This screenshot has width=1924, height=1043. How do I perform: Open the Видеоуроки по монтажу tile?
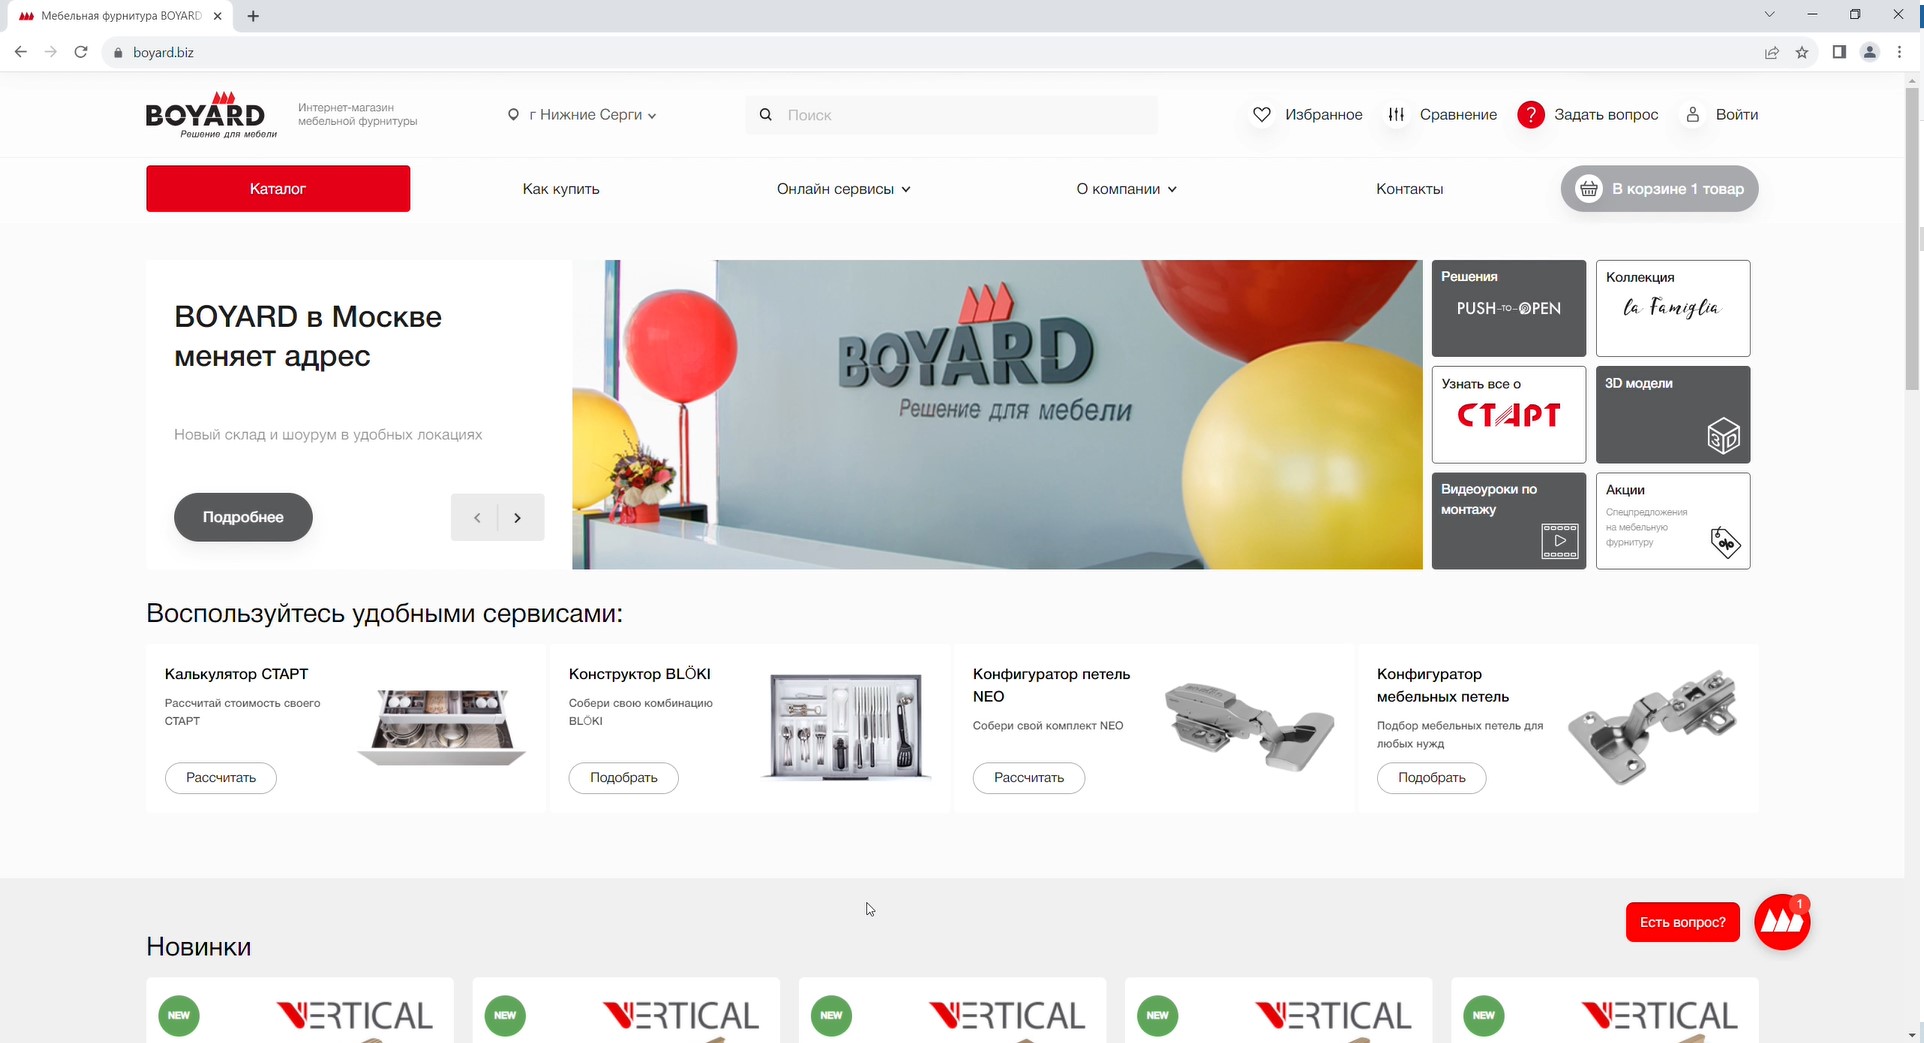pos(1509,521)
